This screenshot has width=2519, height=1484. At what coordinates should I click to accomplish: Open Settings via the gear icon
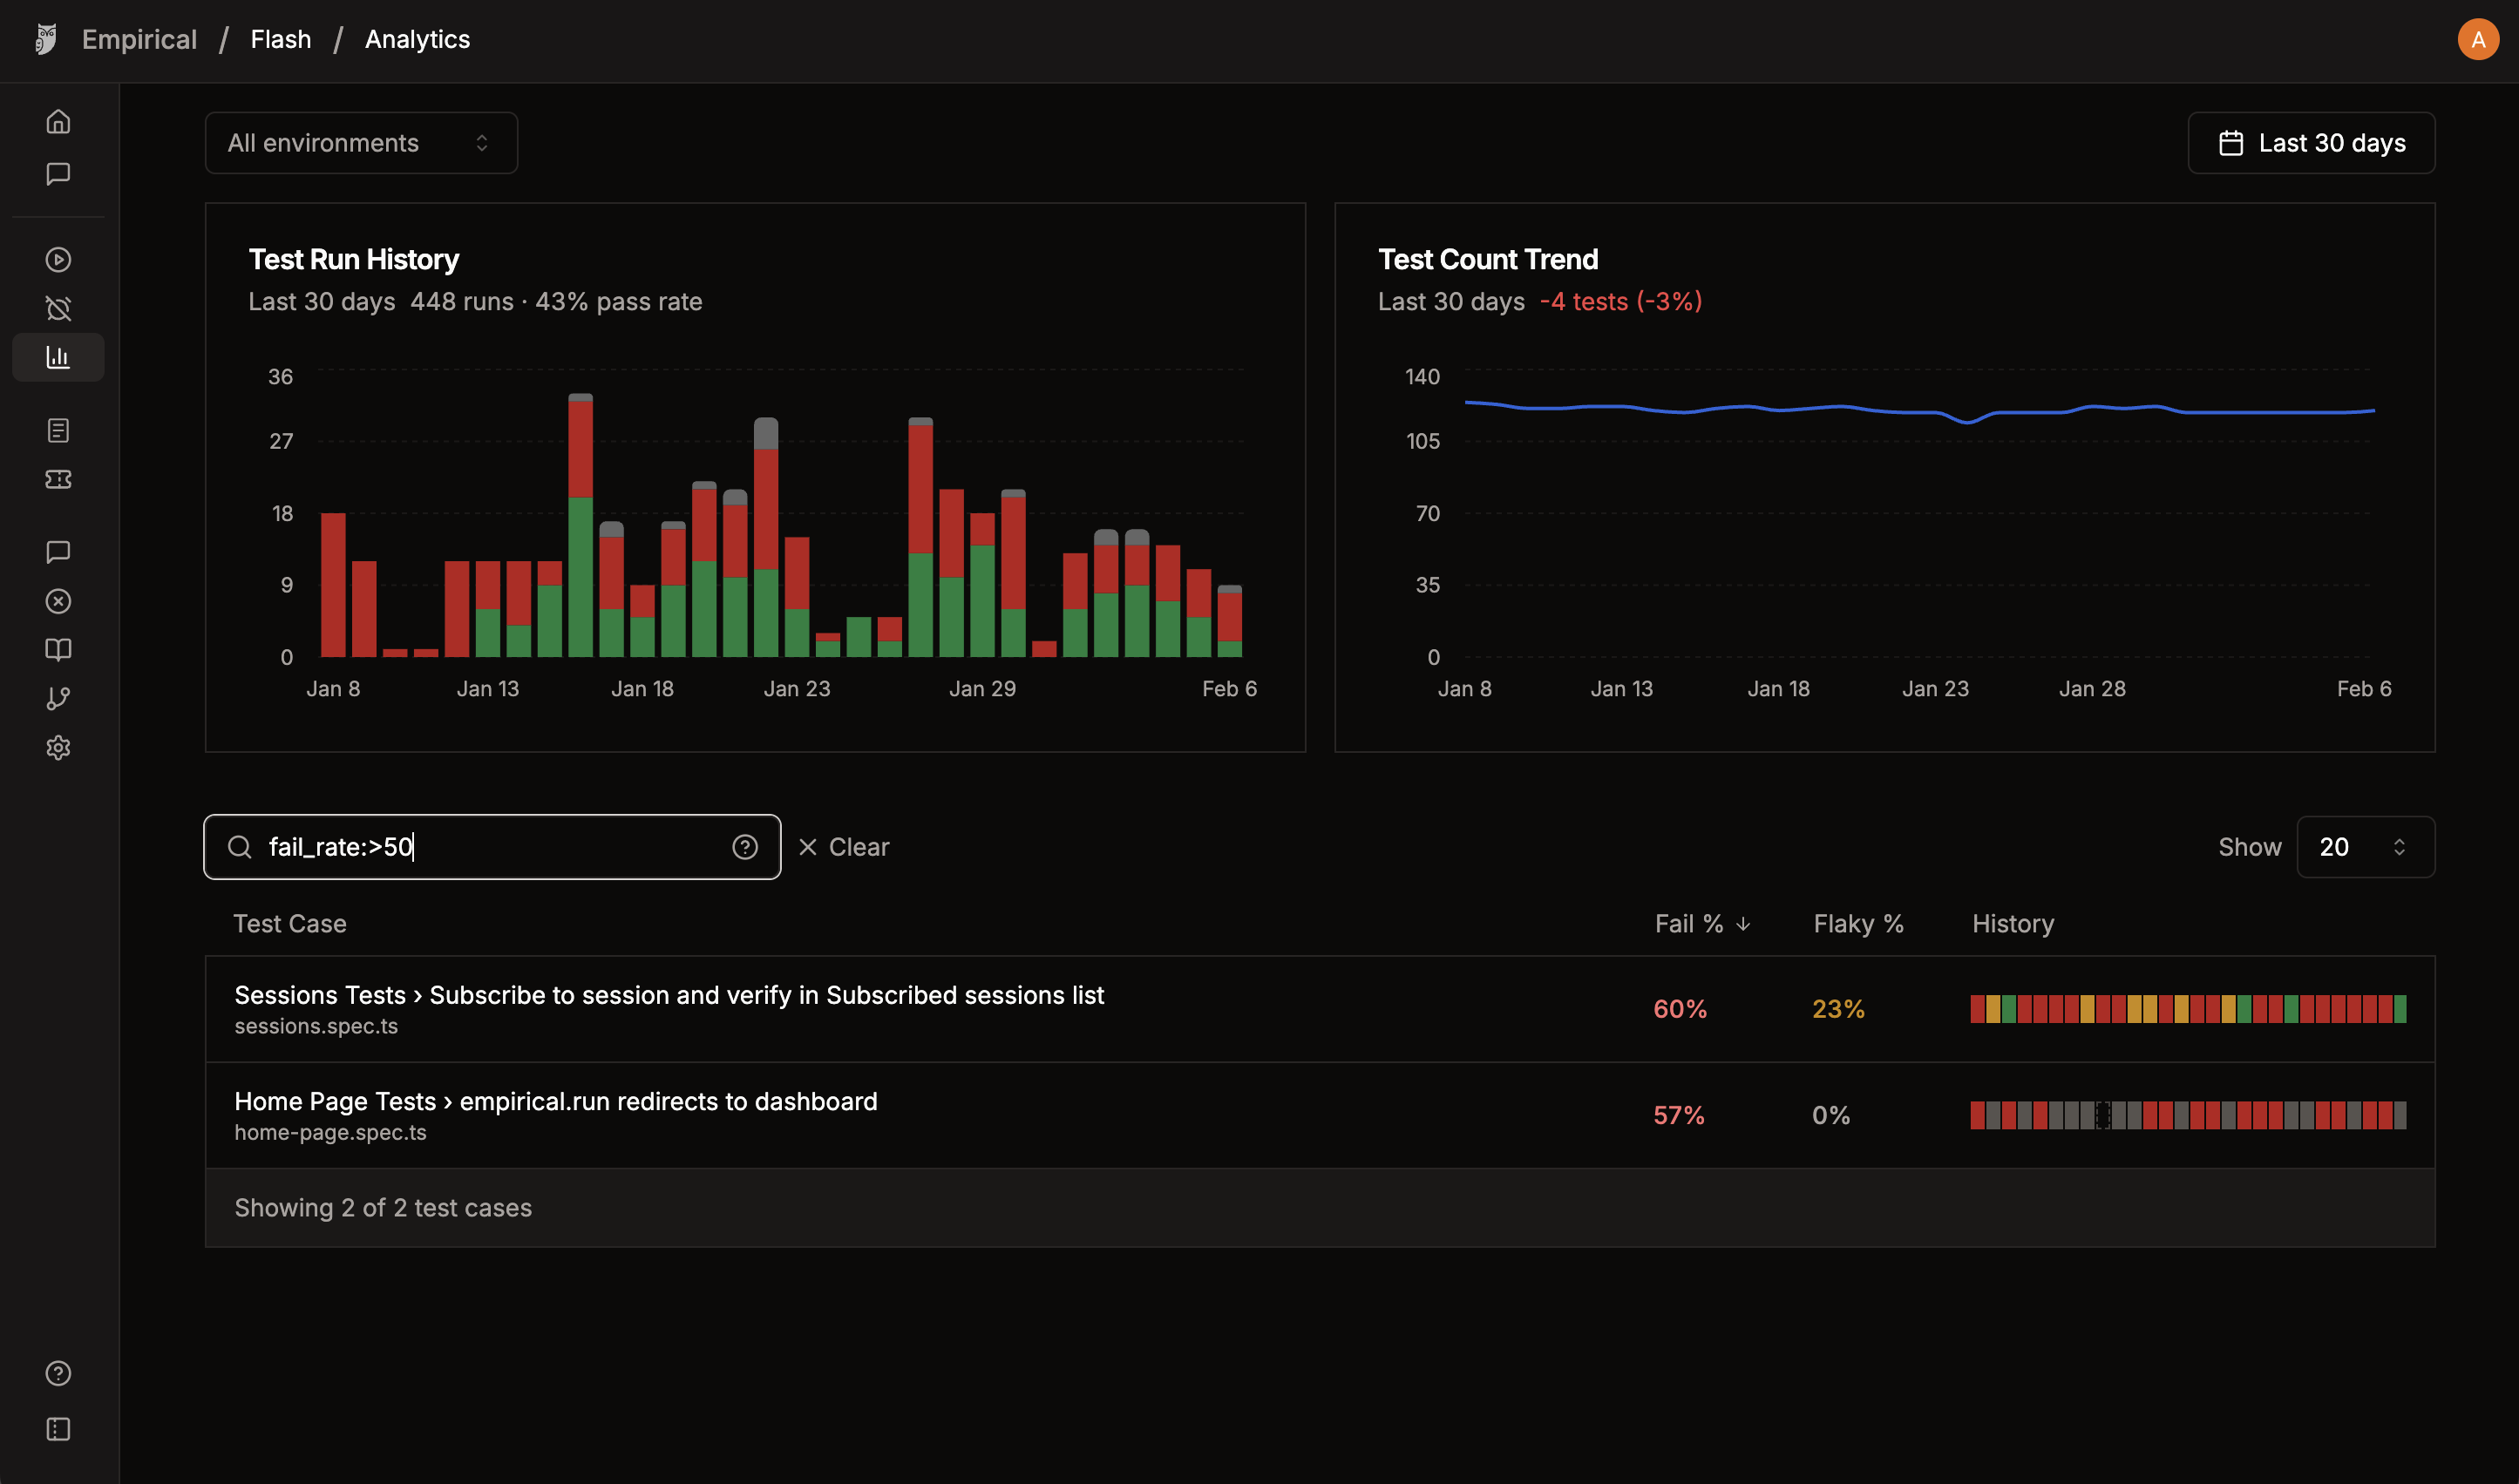click(x=57, y=747)
